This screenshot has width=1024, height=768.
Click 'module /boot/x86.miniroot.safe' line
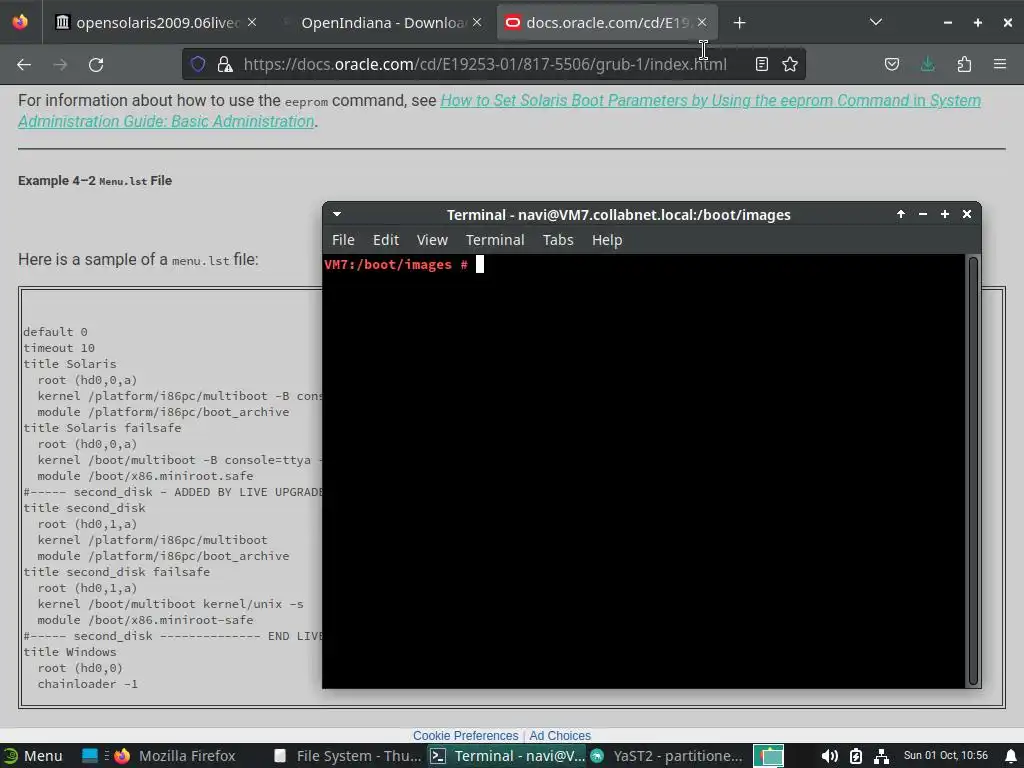145,475
